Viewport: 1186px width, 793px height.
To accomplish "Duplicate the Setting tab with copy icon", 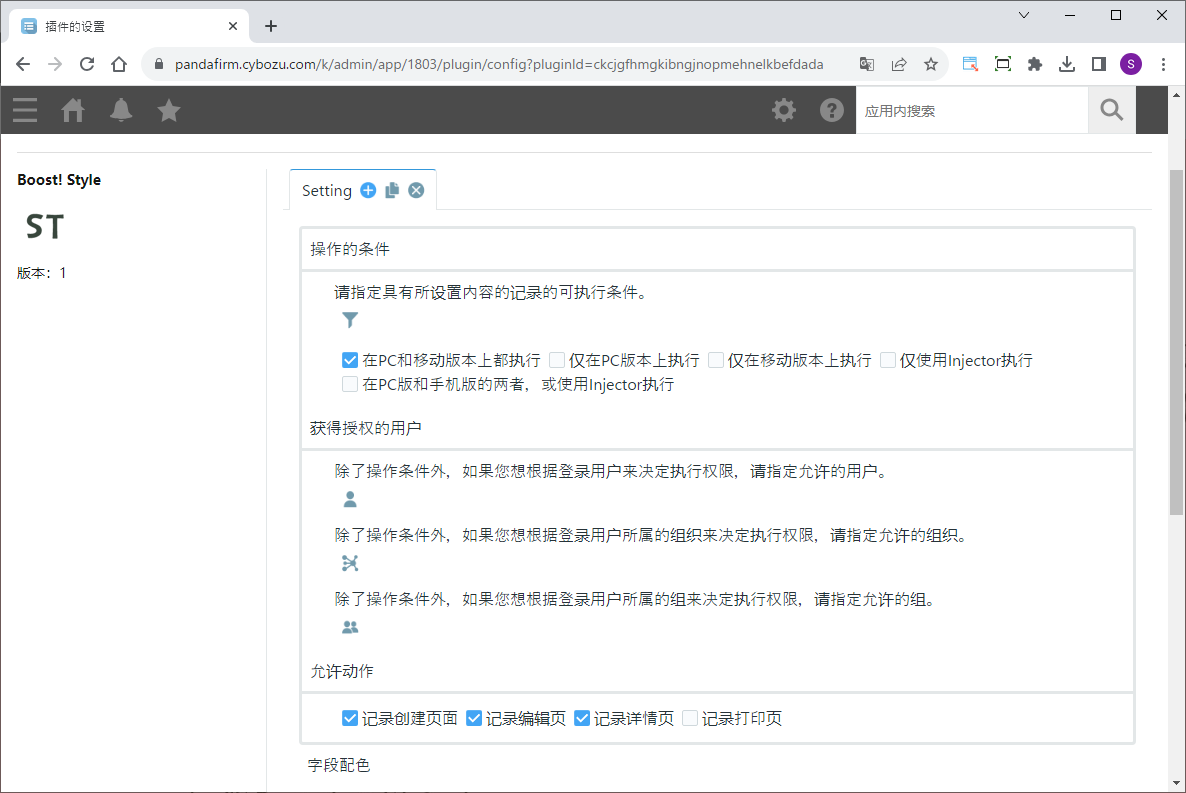I will [392, 190].
